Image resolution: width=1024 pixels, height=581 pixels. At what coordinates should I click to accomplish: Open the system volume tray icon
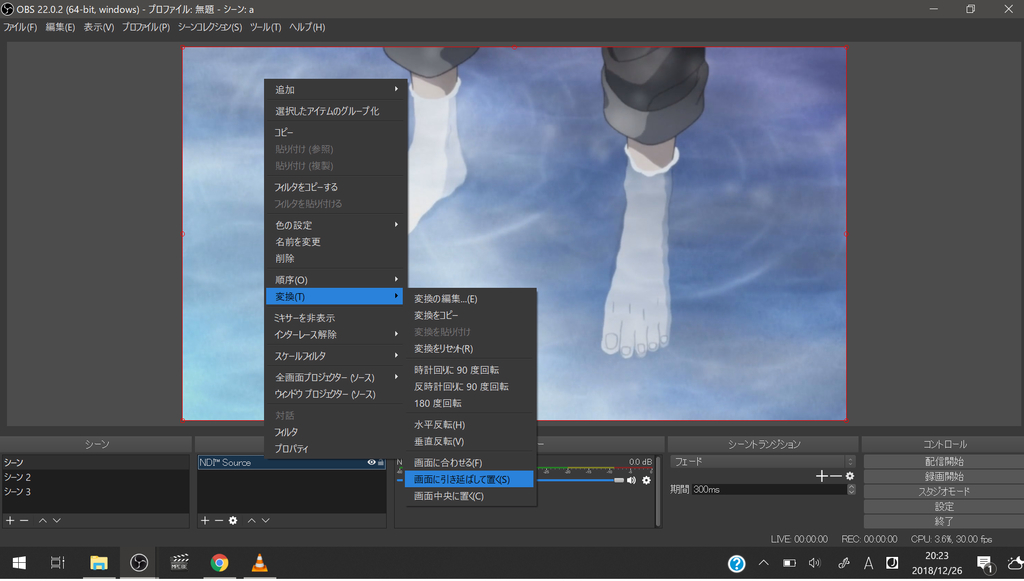point(814,563)
